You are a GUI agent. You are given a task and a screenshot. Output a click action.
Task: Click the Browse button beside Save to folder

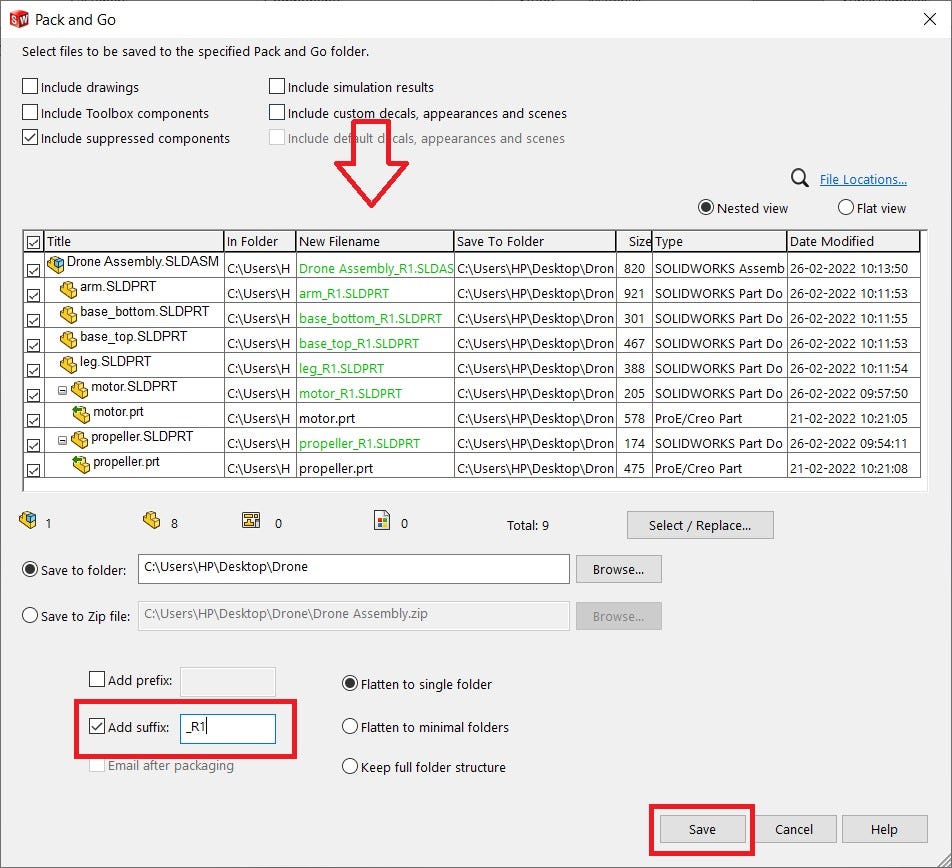(x=618, y=568)
